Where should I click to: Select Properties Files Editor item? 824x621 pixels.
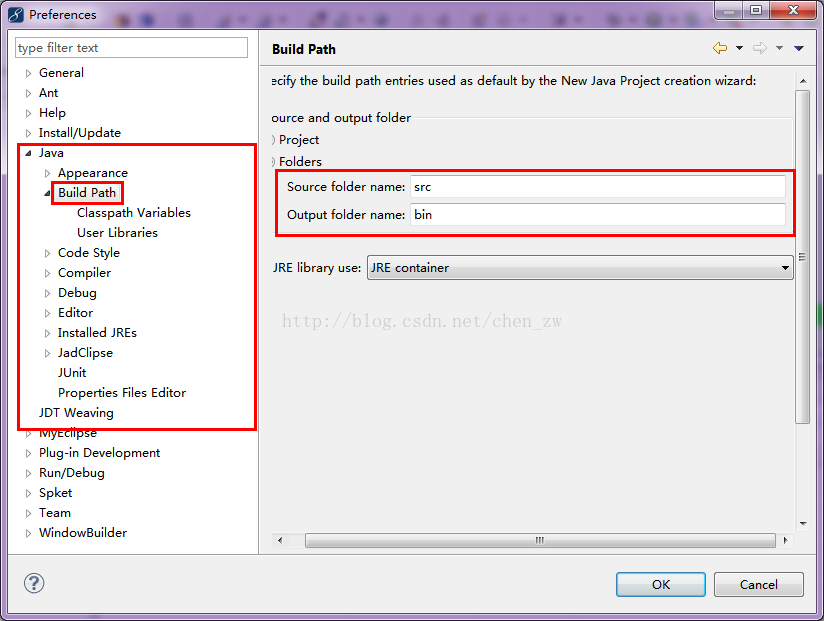click(122, 392)
